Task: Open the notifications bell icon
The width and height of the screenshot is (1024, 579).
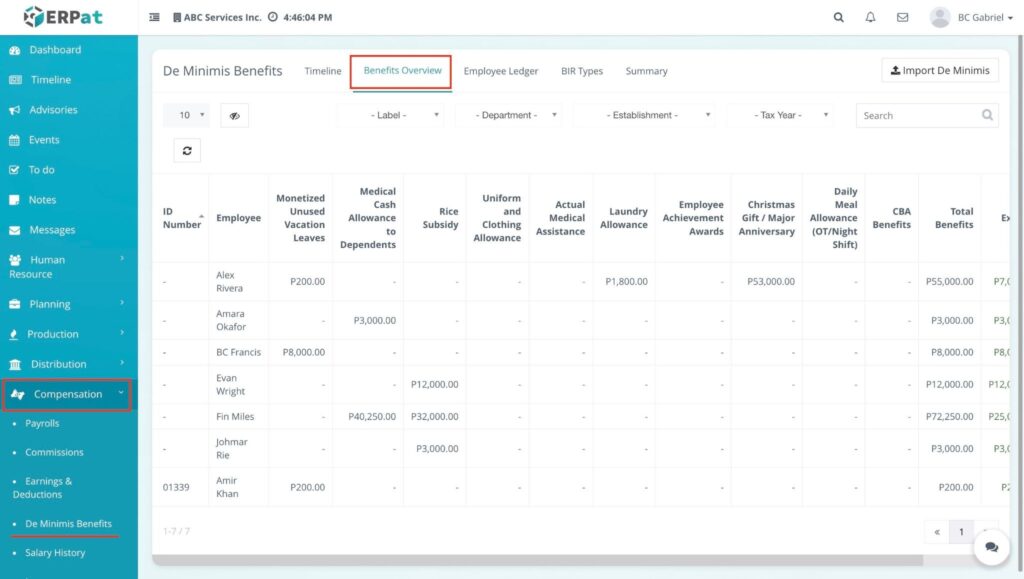Action: (870, 17)
